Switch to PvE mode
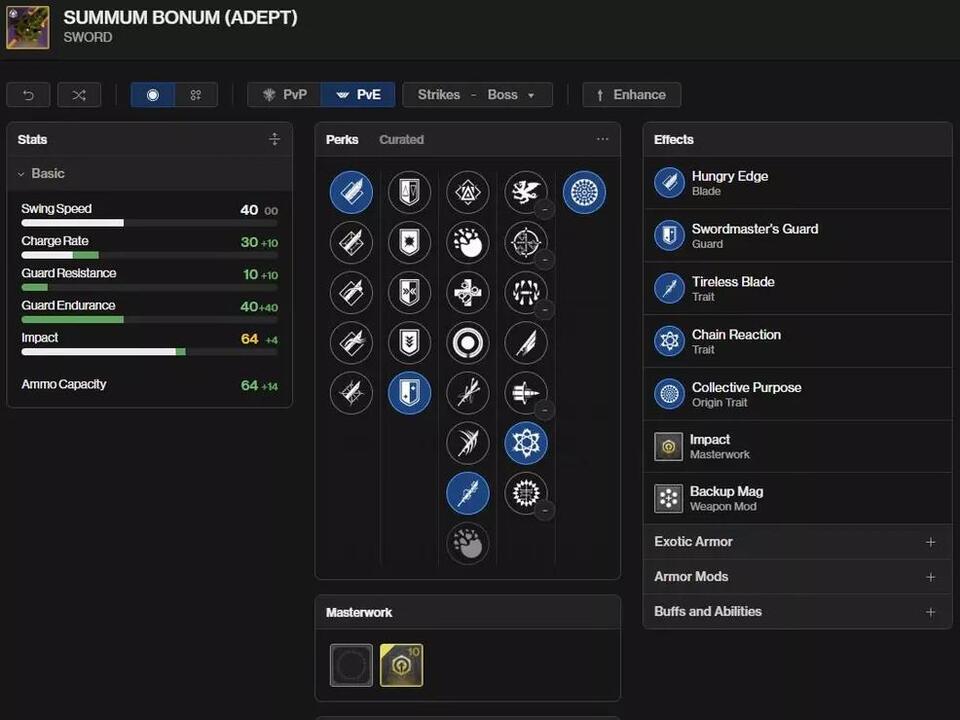Screen dimensions: 960x720 point(358,95)
